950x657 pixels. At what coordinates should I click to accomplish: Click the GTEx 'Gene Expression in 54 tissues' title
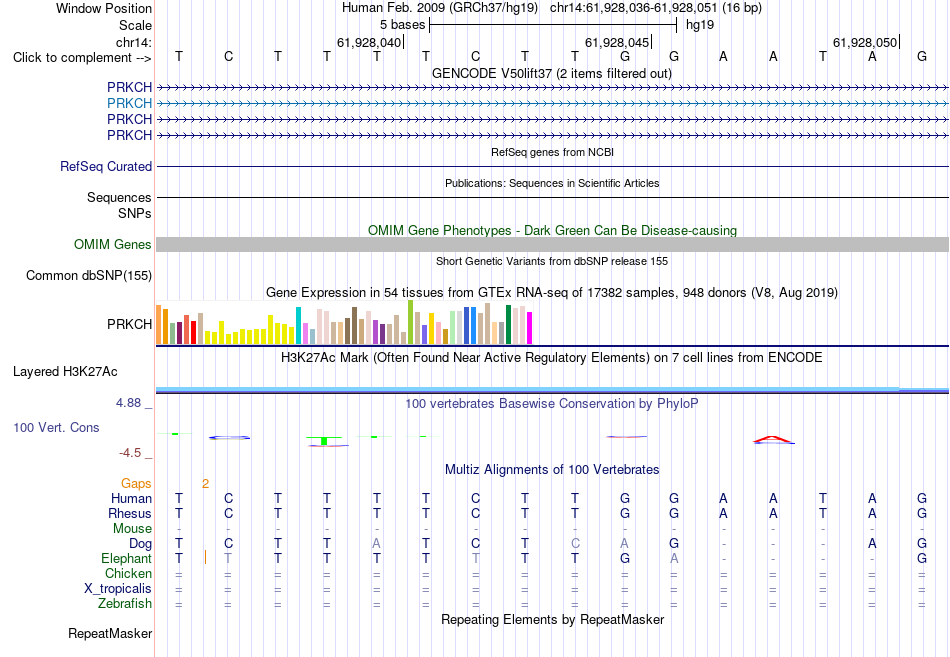552,293
